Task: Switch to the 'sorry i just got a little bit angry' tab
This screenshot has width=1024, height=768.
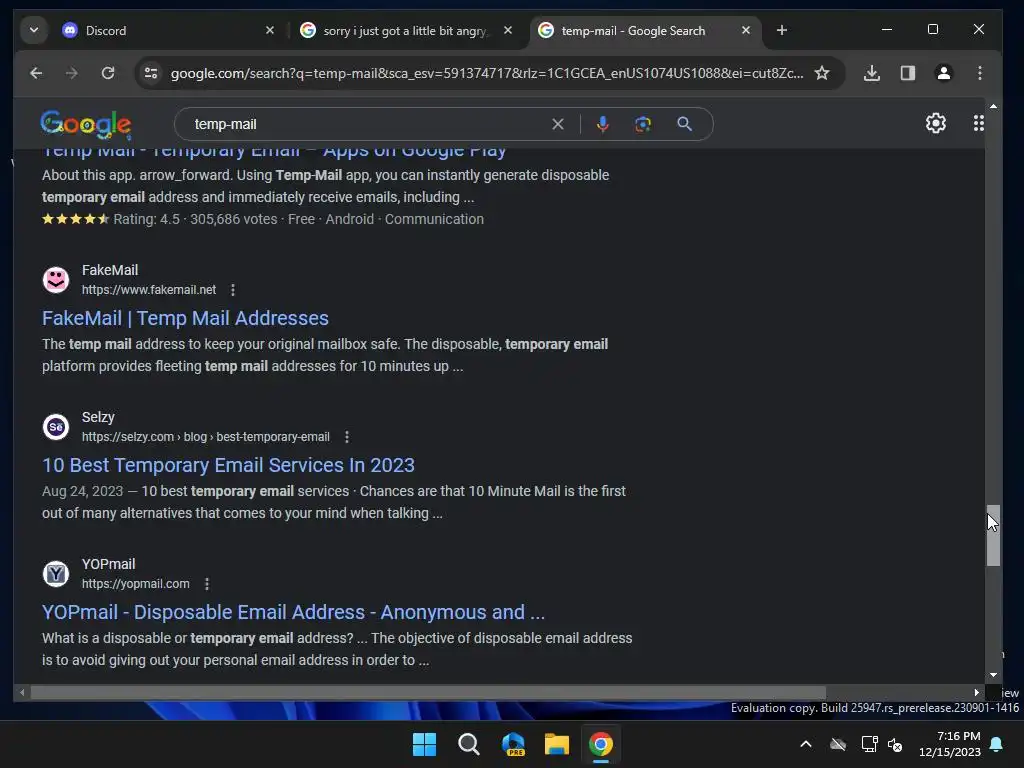Action: (x=407, y=31)
